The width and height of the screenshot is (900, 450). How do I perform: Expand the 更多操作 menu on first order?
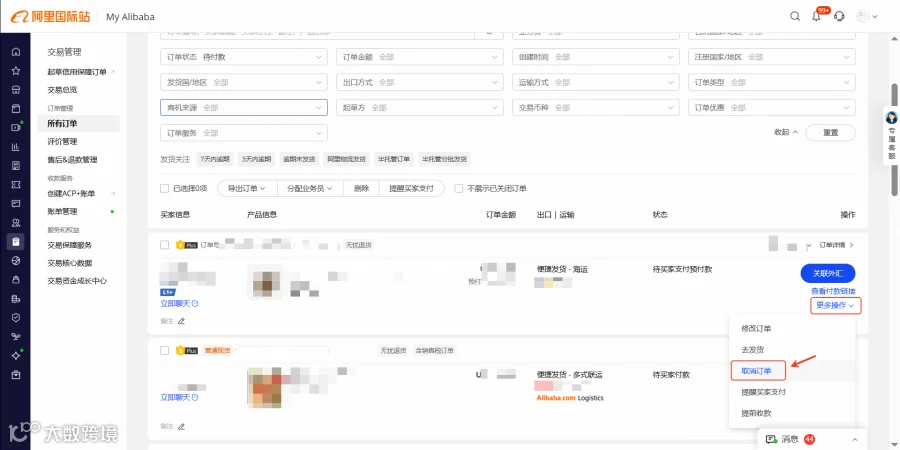point(836,306)
